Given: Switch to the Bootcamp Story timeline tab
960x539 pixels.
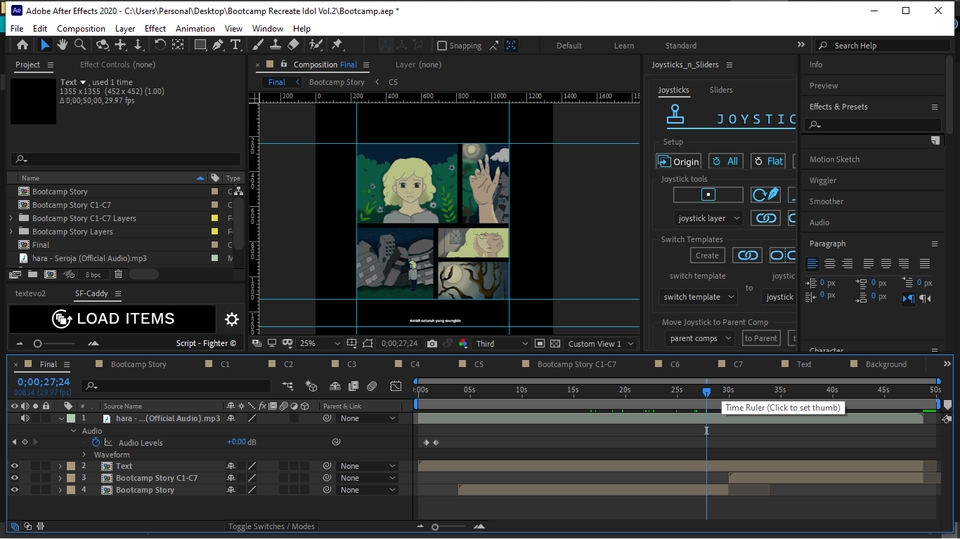Looking at the screenshot, I should (x=138, y=364).
